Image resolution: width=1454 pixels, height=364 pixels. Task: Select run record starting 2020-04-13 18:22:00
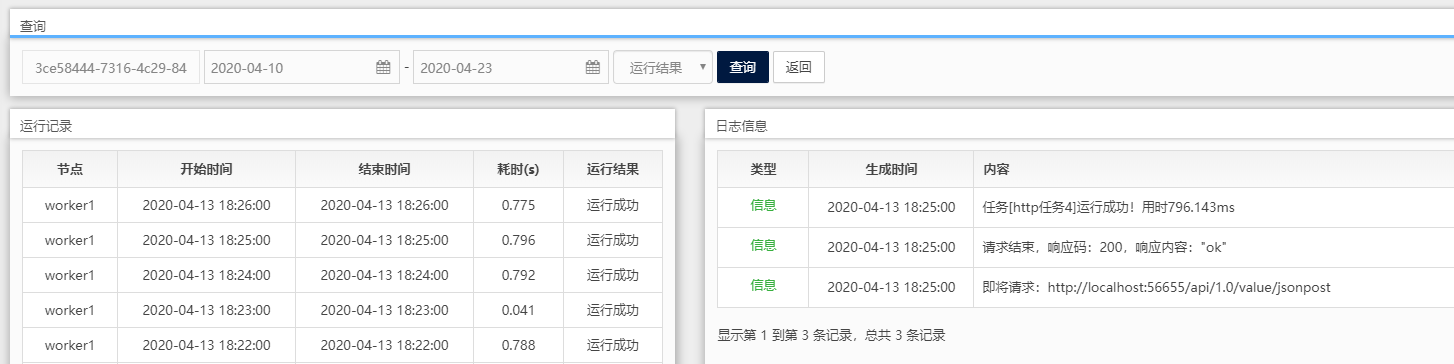click(x=342, y=345)
